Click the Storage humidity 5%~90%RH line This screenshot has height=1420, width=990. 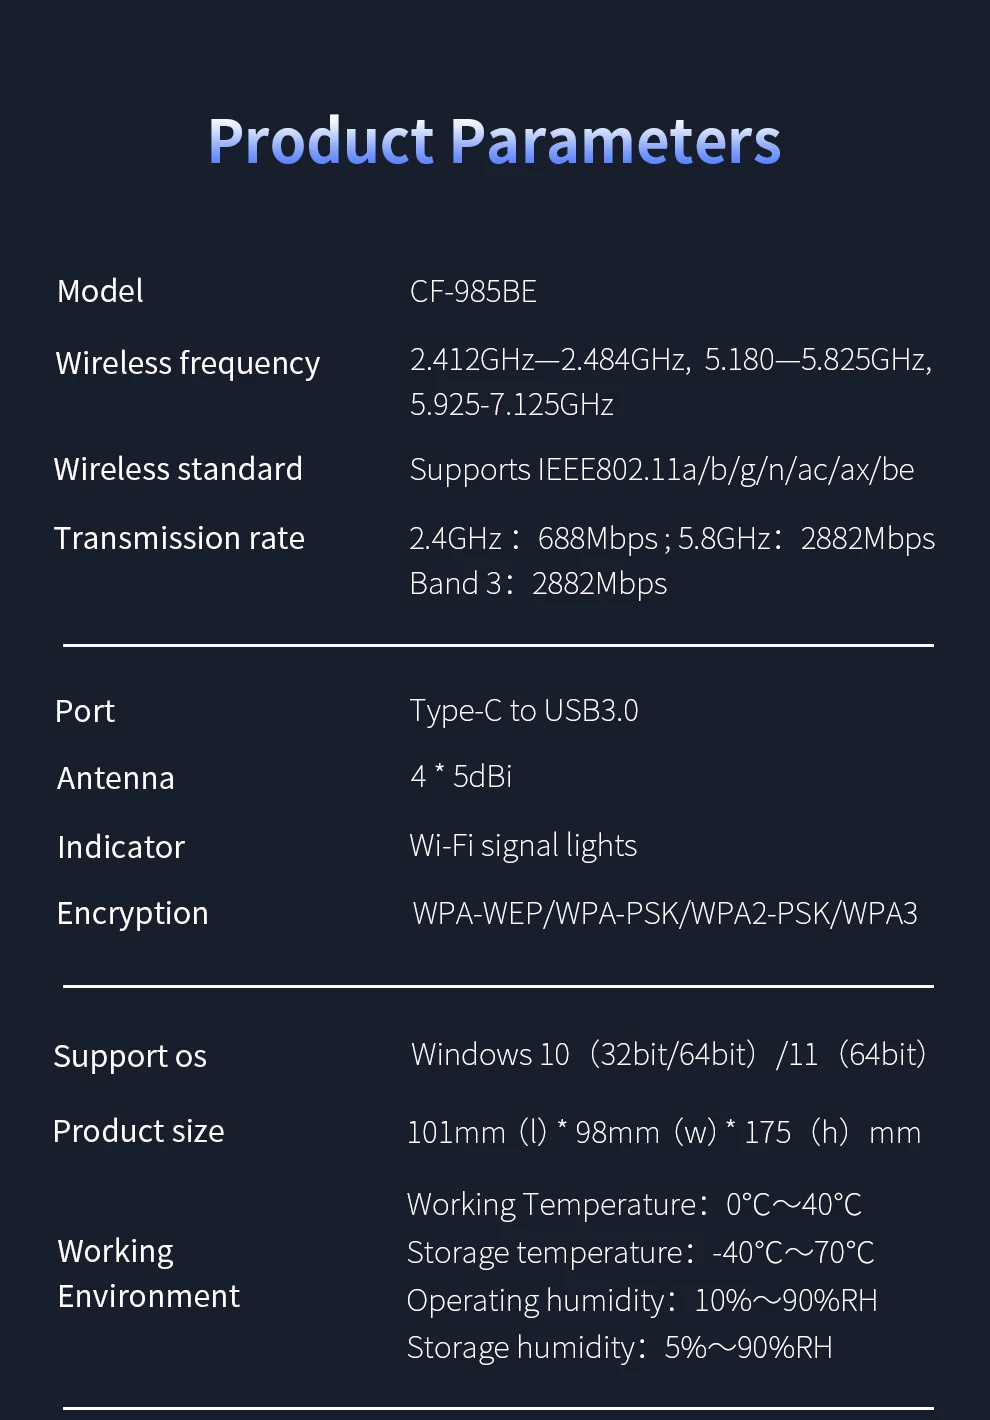click(619, 1347)
